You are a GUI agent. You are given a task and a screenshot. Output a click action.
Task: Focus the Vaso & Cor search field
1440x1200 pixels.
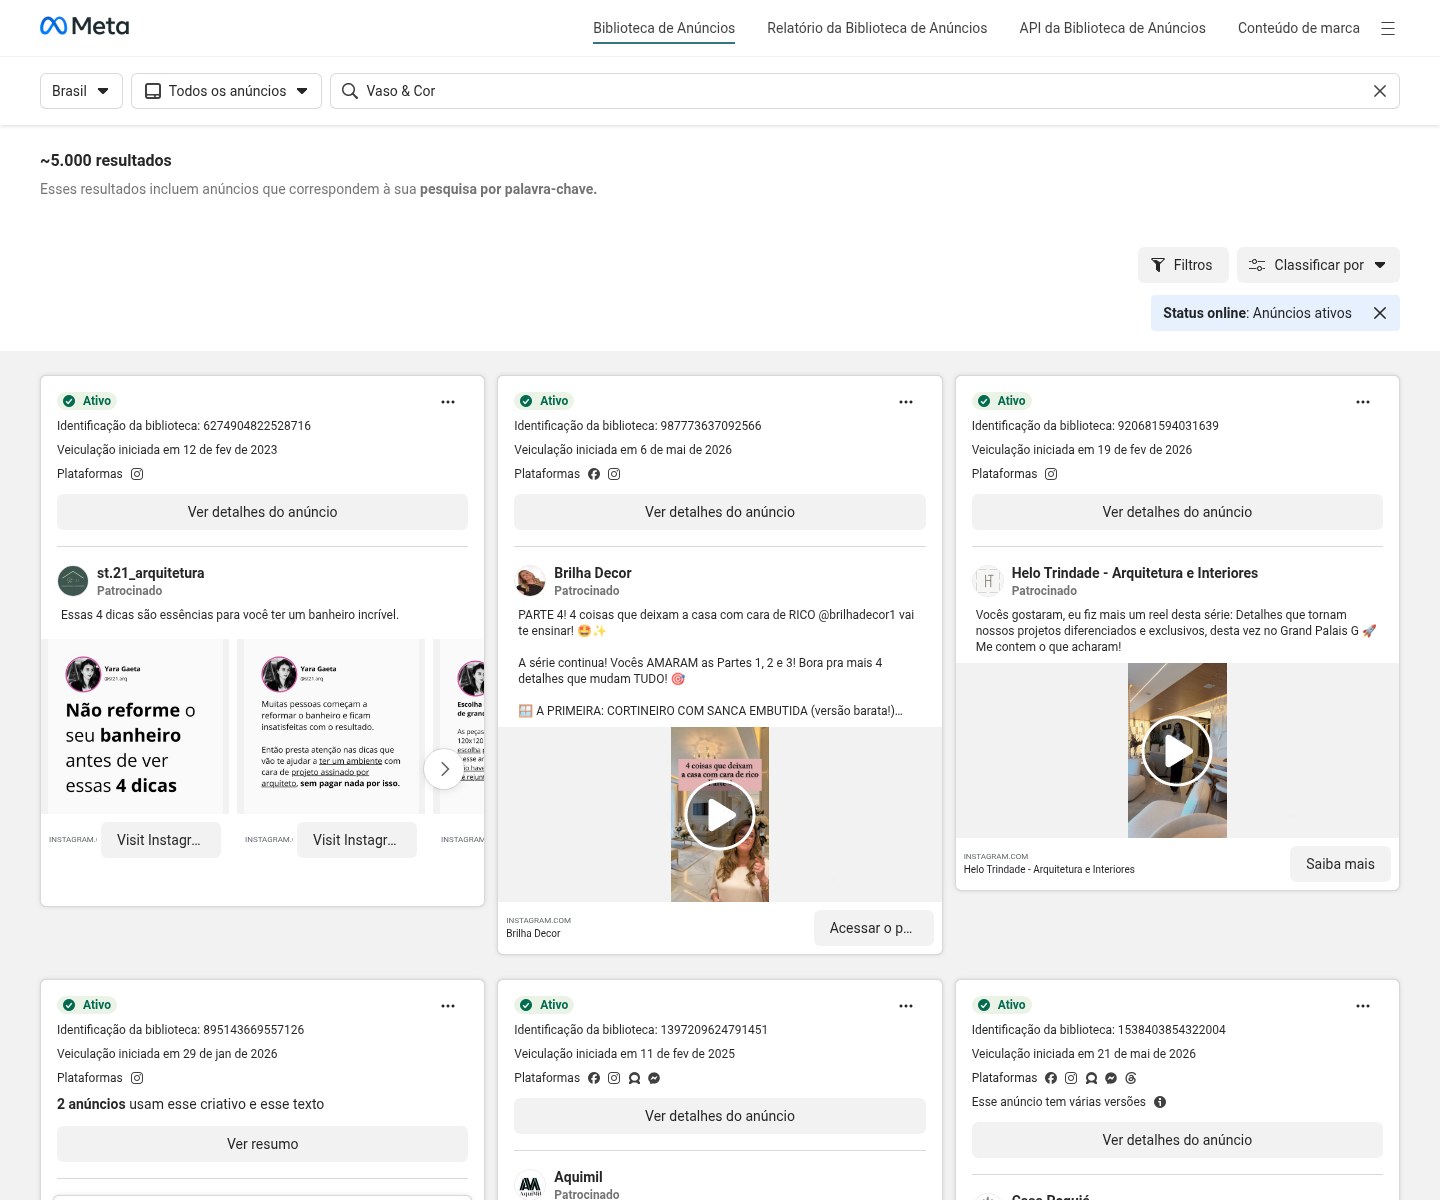coord(865,91)
